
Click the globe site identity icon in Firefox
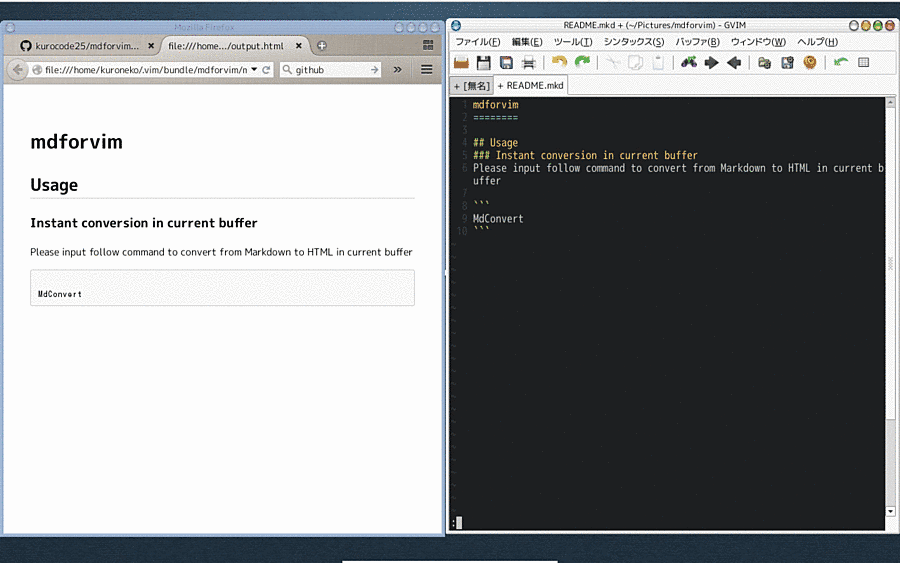point(37,70)
